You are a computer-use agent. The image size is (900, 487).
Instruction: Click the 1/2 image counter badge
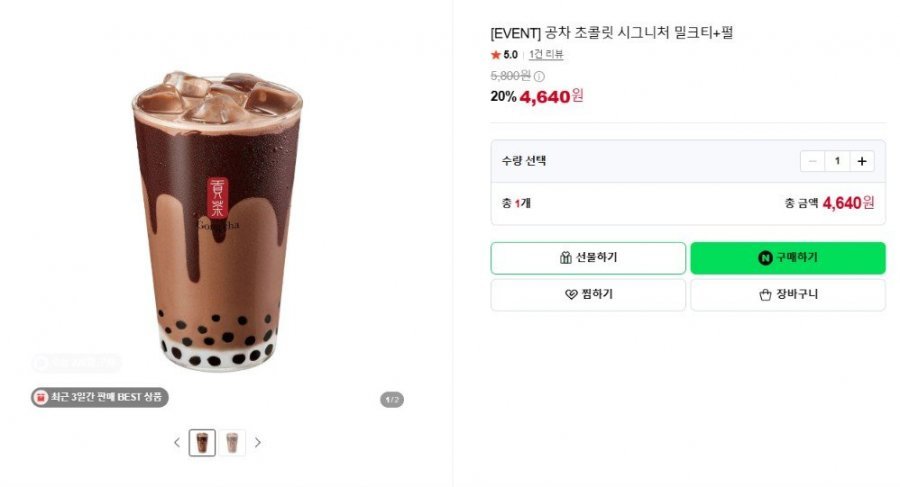[392, 399]
